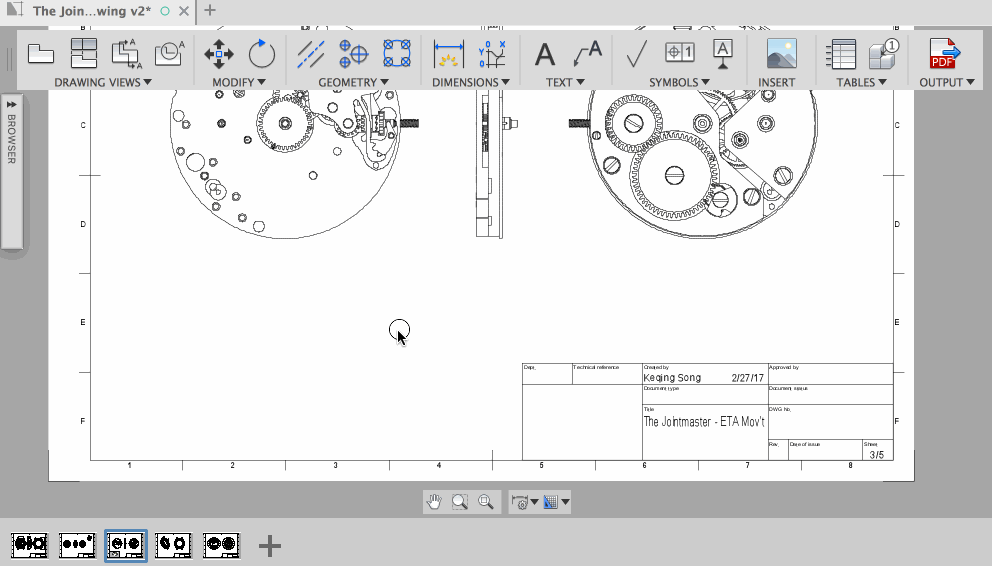Open the Dimensions dropdown menu
This screenshot has width=992, height=566.
point(470,82)
